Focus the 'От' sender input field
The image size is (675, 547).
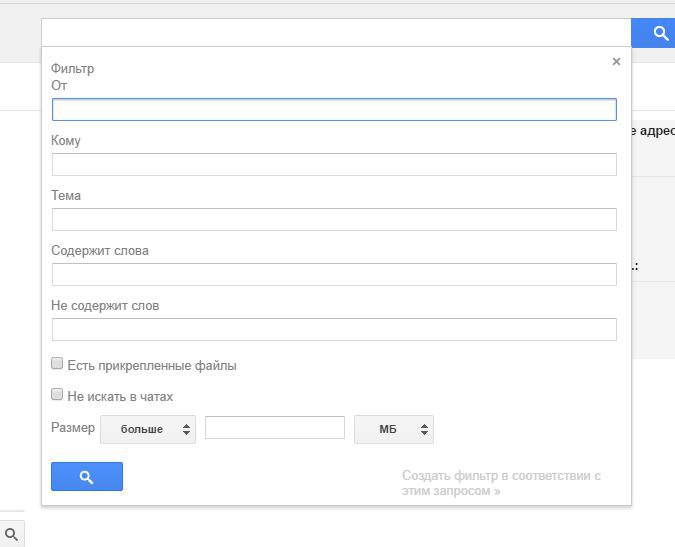334,110
